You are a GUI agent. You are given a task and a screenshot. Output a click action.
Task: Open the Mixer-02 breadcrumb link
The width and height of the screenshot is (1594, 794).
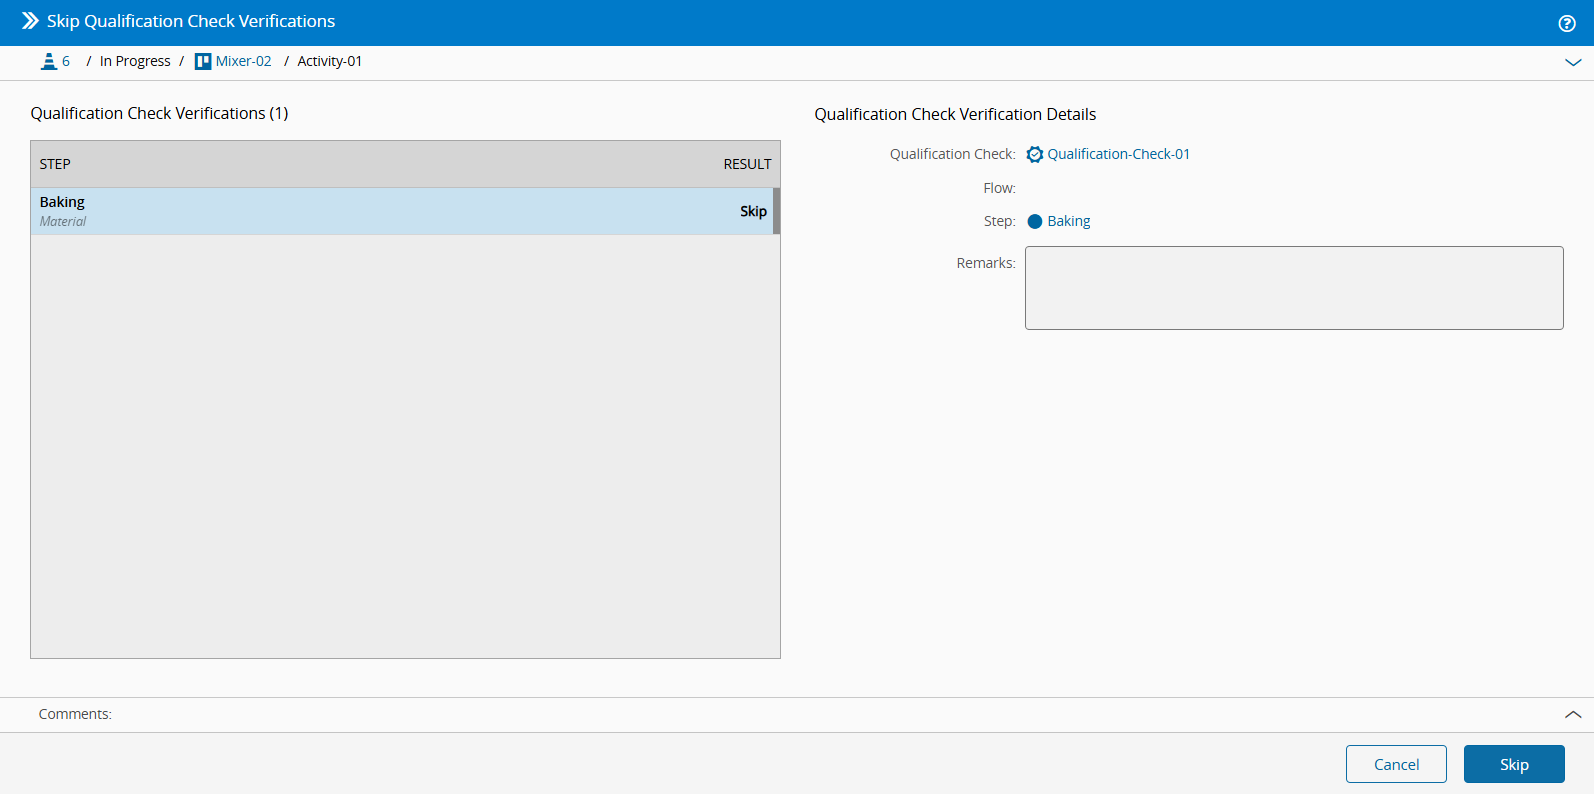[x=243, y=62]
